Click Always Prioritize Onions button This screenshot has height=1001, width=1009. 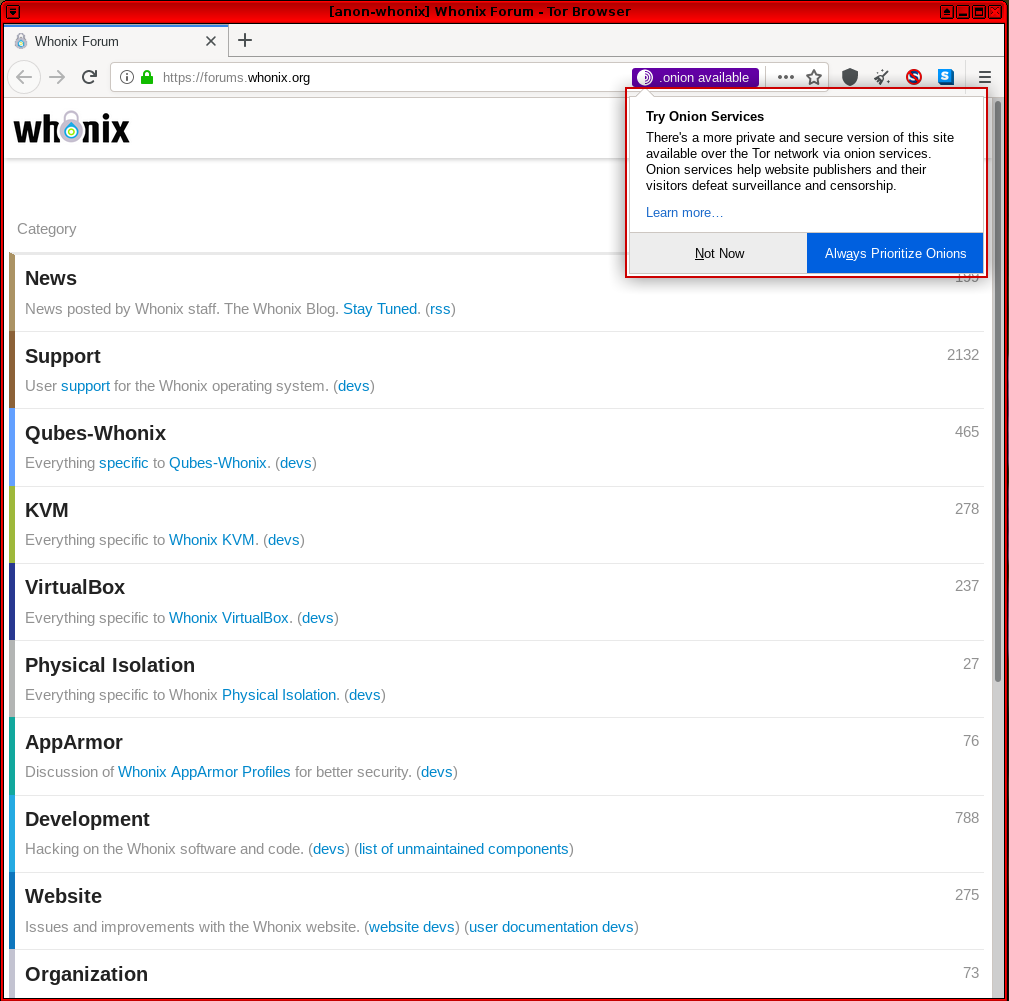(x=895, y=253)
